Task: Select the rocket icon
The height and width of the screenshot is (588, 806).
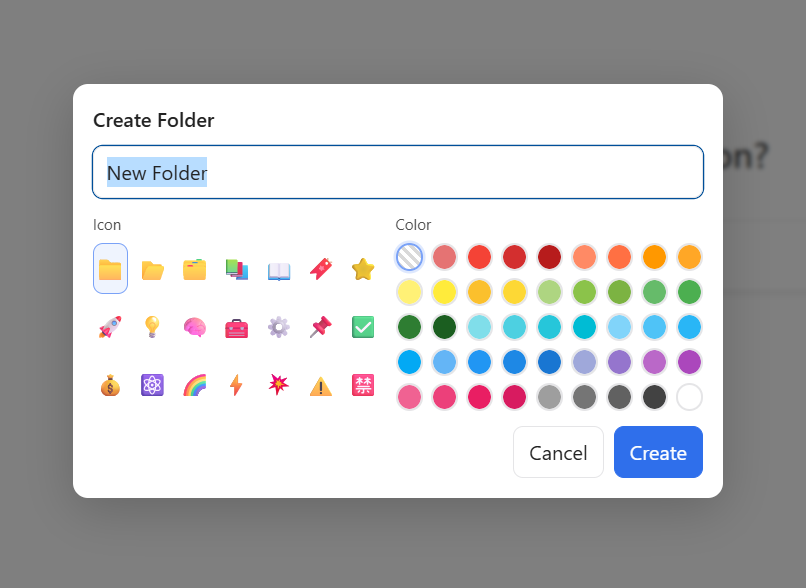Action: [110, 327]
